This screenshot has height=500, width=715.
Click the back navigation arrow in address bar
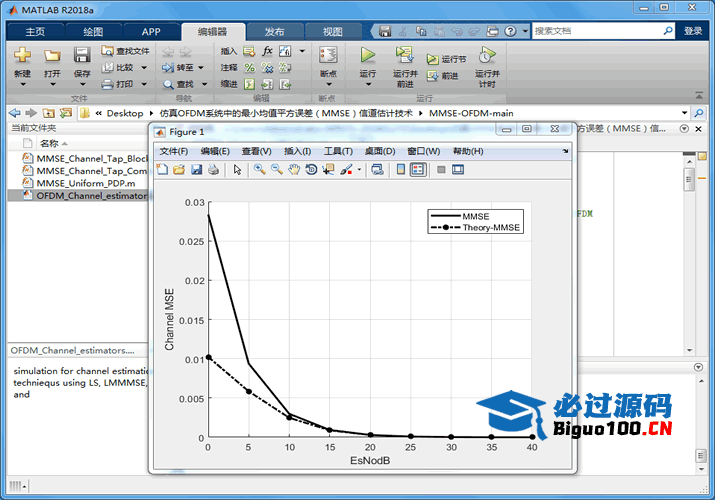[x=15, y=113]
